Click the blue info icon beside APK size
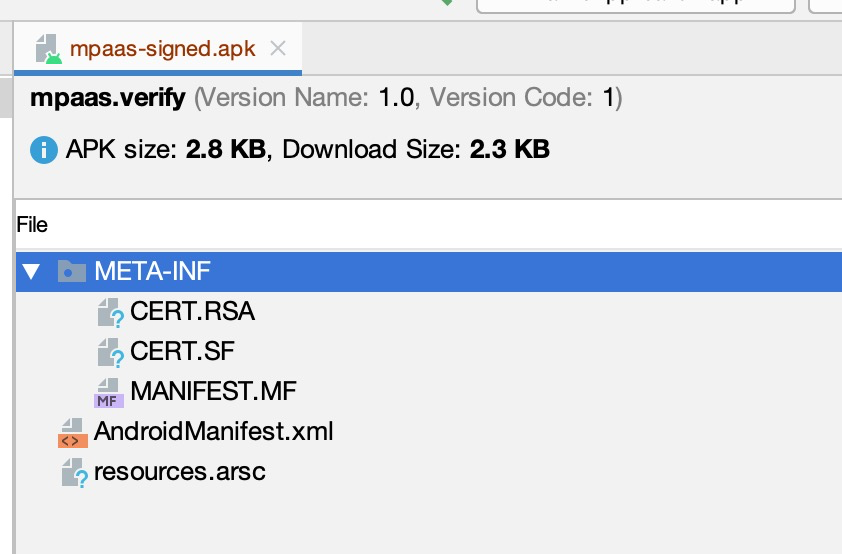Viewport: 842px width, 554px height. point(44,150)
